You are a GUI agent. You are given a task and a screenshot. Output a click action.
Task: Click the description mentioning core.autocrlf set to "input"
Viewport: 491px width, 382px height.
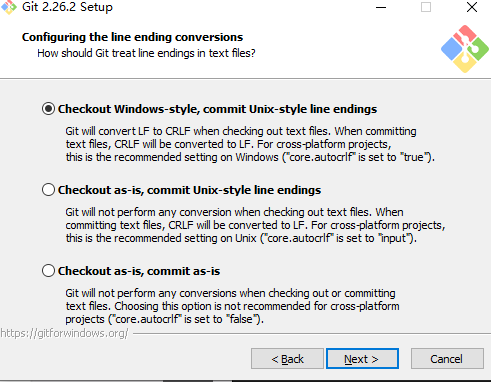coord(255,225)
